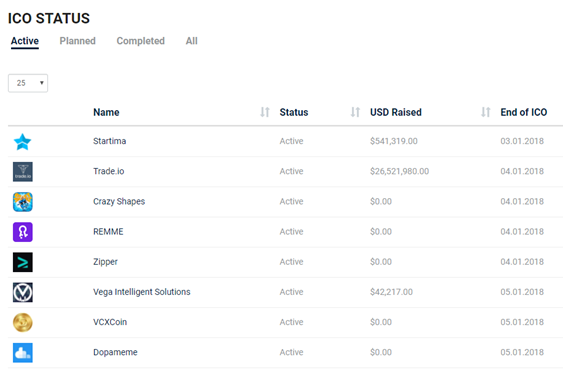563x370 pixels.
Task: Select Active status in Zipper row
Action: 292,262
